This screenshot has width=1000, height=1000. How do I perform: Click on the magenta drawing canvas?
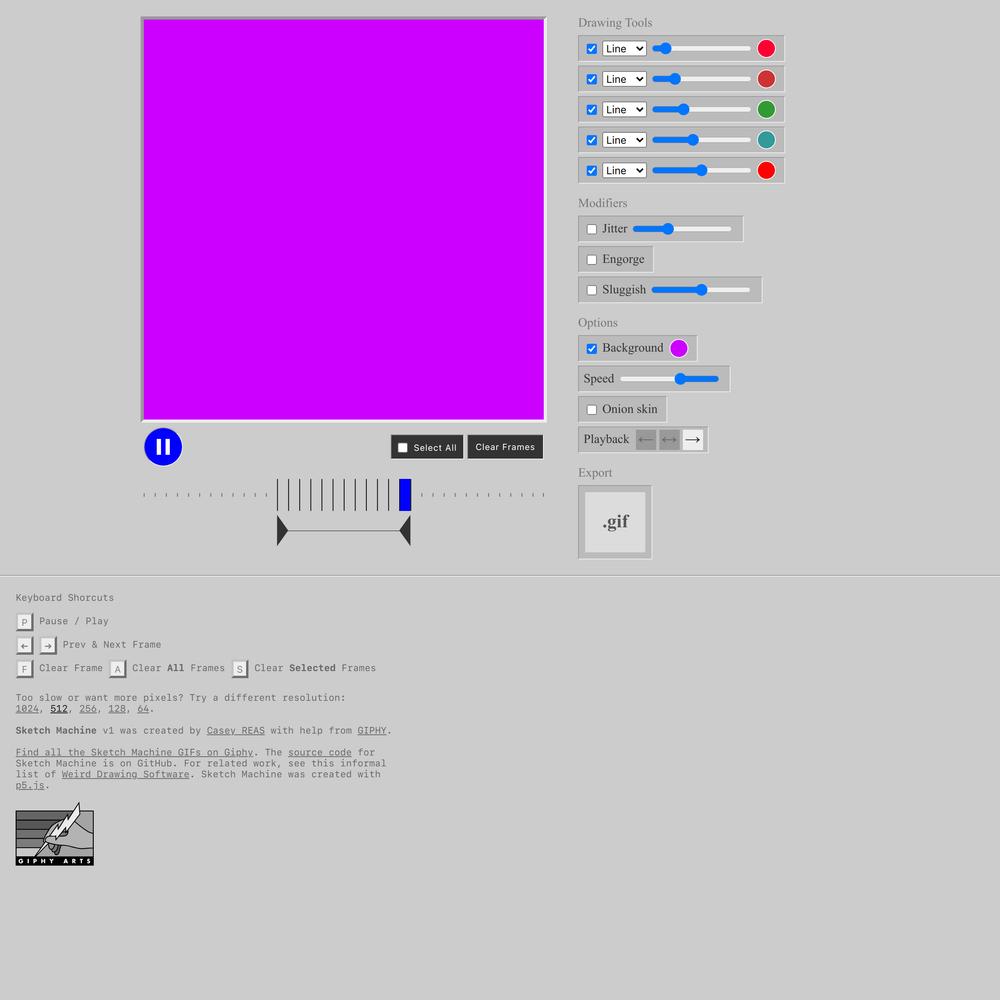click(344, 219)
